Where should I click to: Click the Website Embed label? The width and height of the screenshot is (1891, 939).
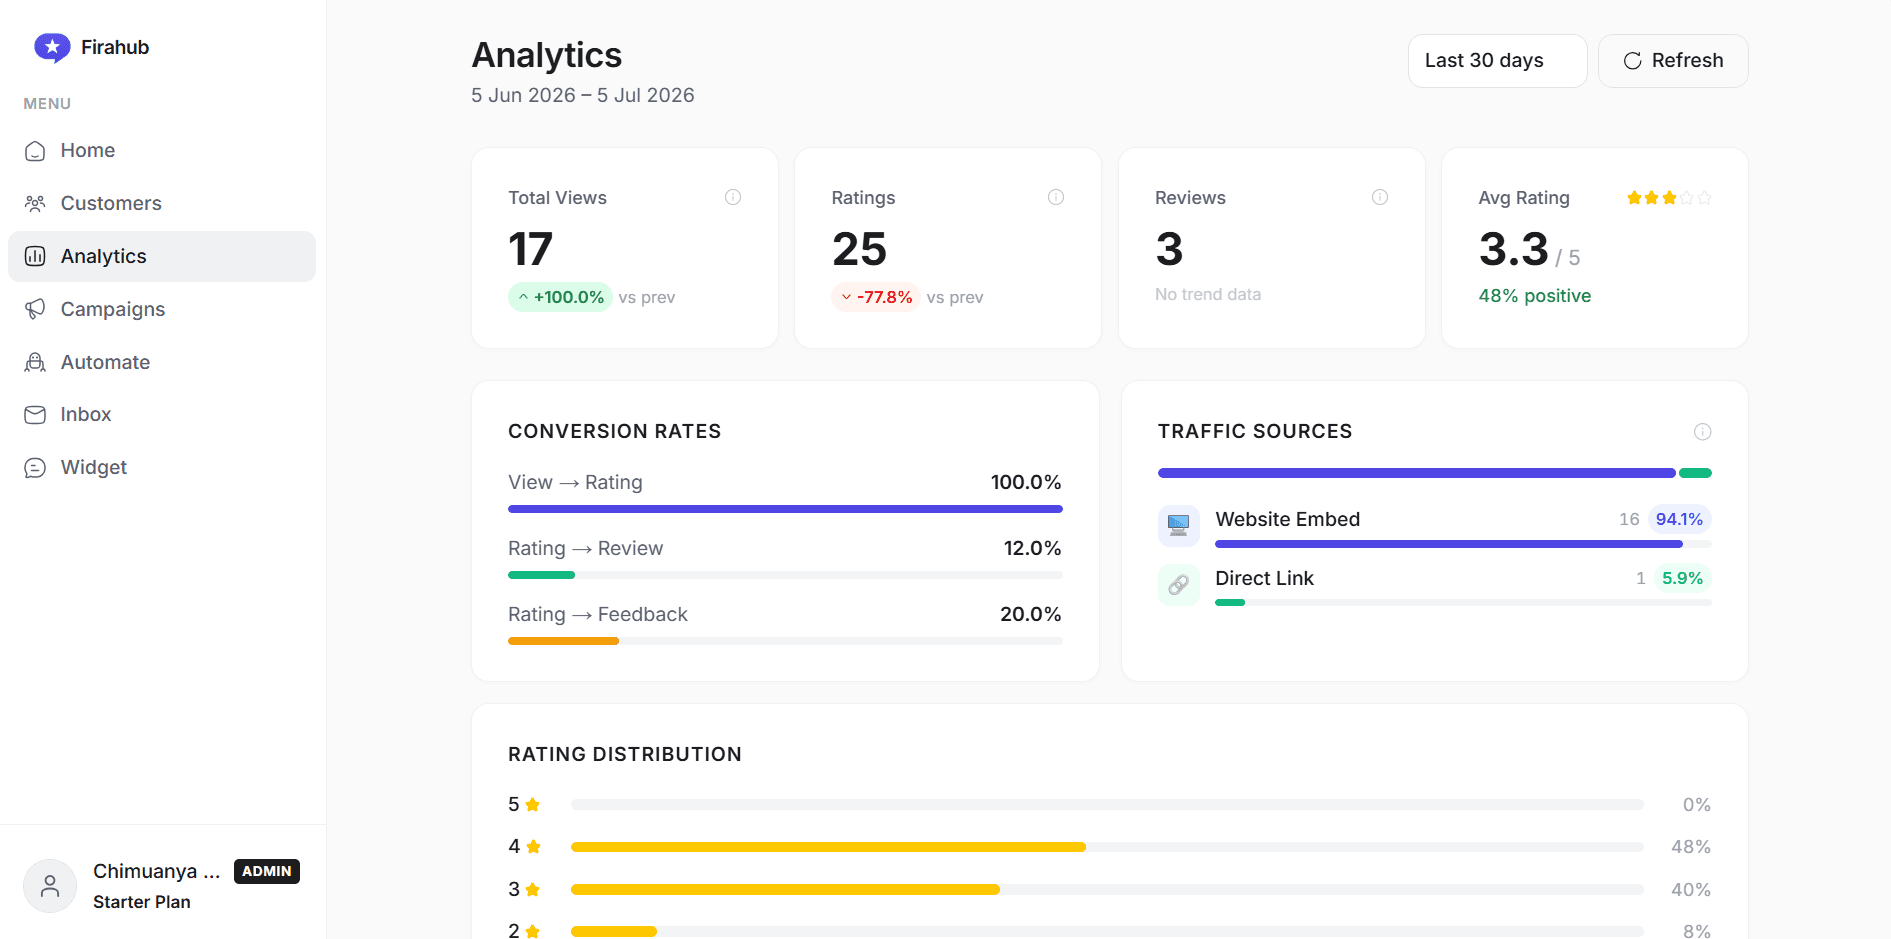click(x=1288, y=519)
